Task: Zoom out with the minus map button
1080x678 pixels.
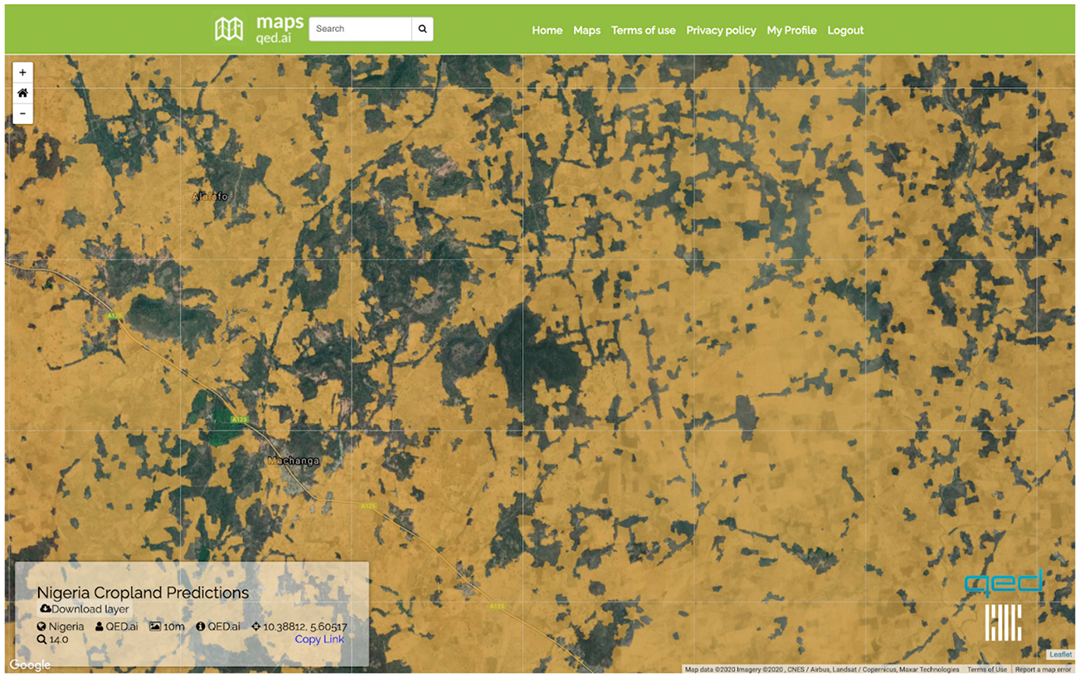Action: pos(23,114)
